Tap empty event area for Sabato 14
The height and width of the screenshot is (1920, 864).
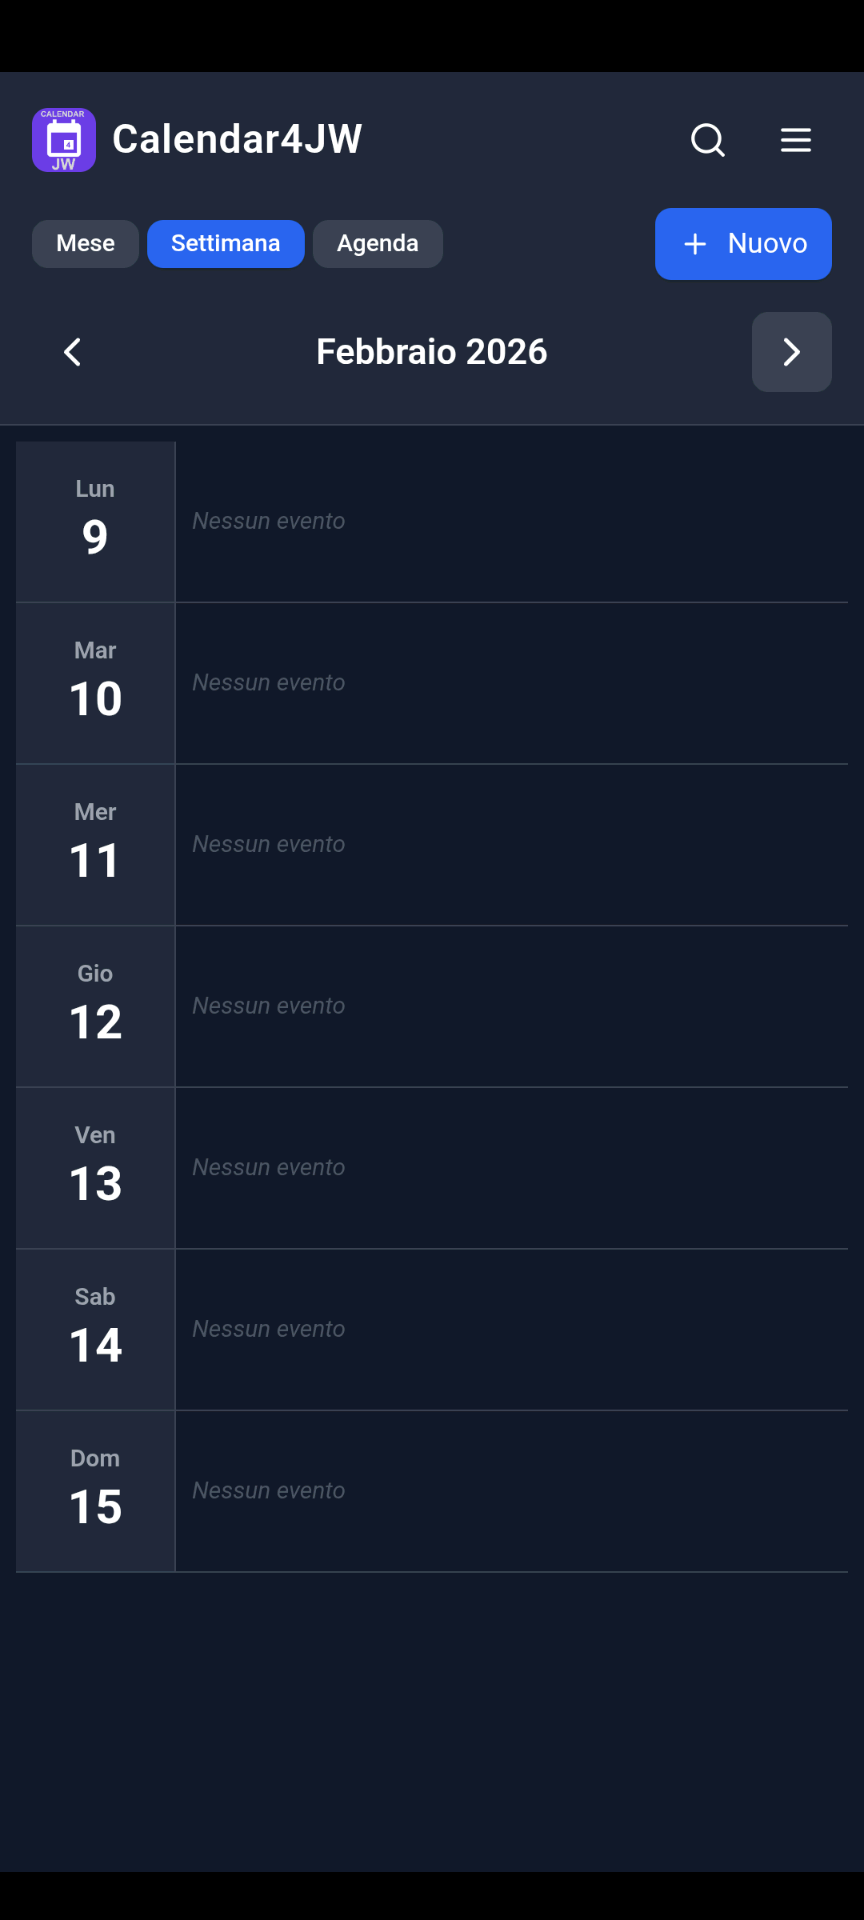[511, 1330]
